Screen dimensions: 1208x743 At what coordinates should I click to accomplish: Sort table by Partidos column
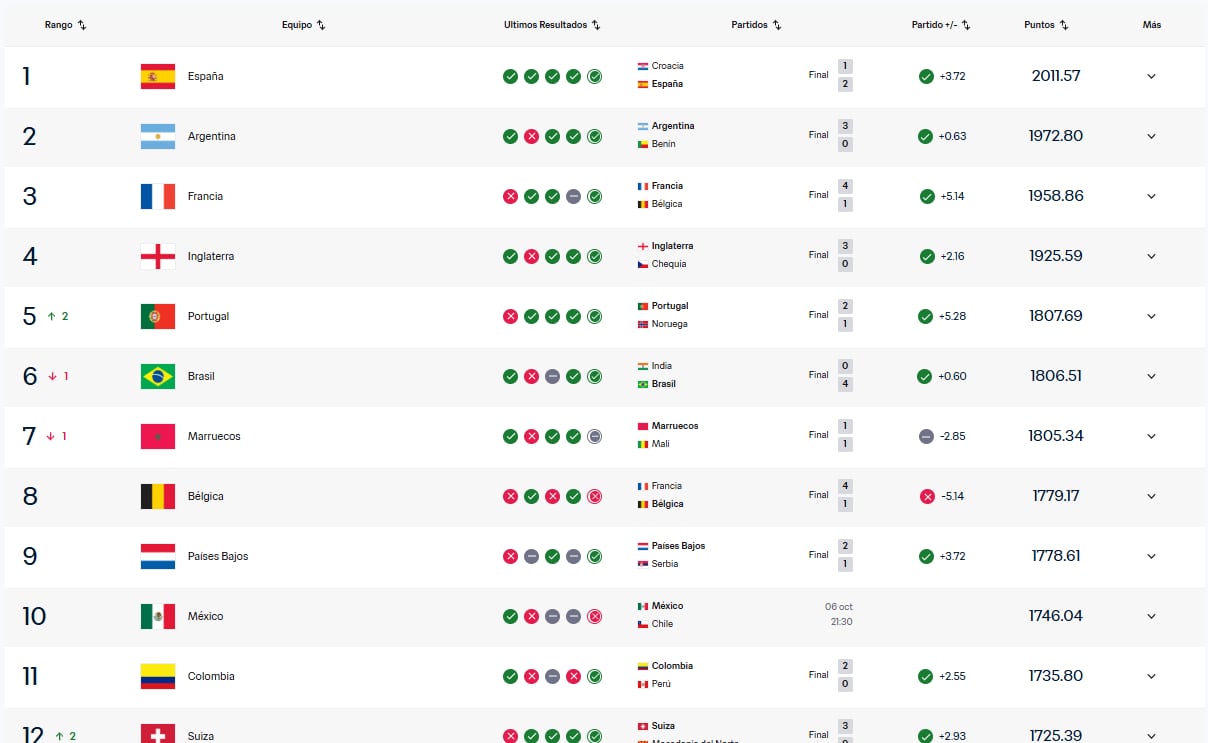[x=756, y=25]
